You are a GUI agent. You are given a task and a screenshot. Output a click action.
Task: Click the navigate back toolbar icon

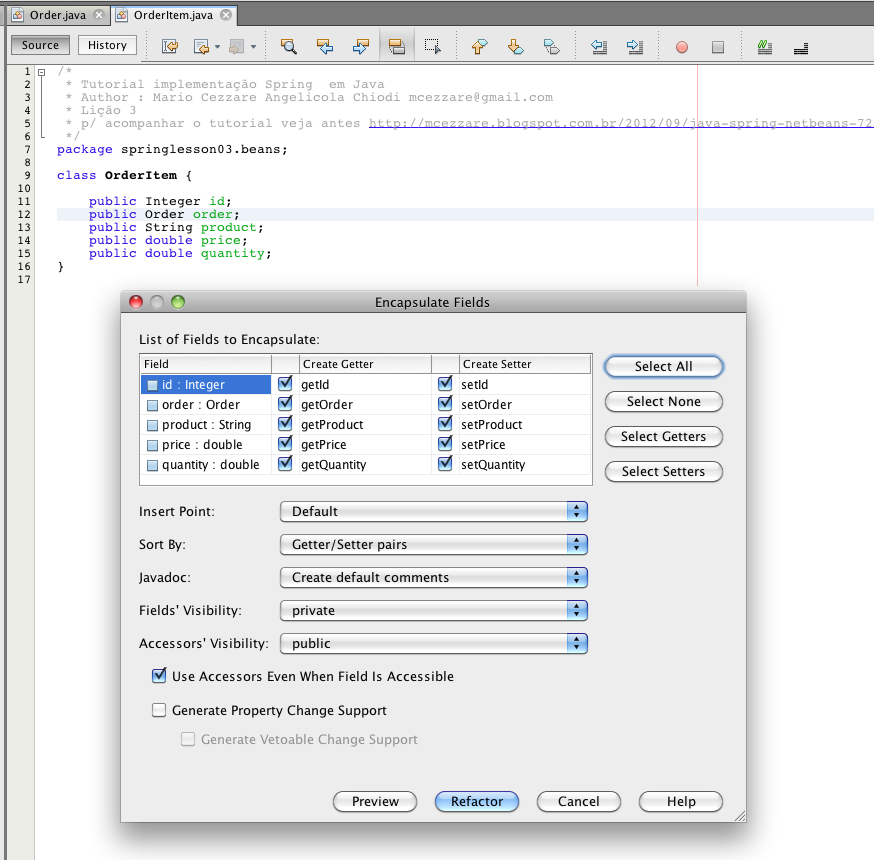pos(201,46)
